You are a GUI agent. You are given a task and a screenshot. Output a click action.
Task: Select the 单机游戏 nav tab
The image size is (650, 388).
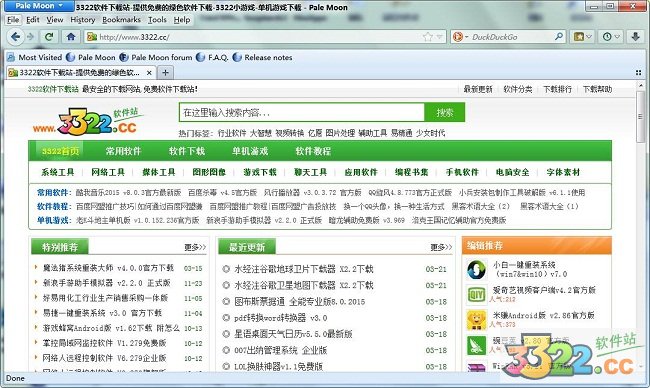(250, 151)
